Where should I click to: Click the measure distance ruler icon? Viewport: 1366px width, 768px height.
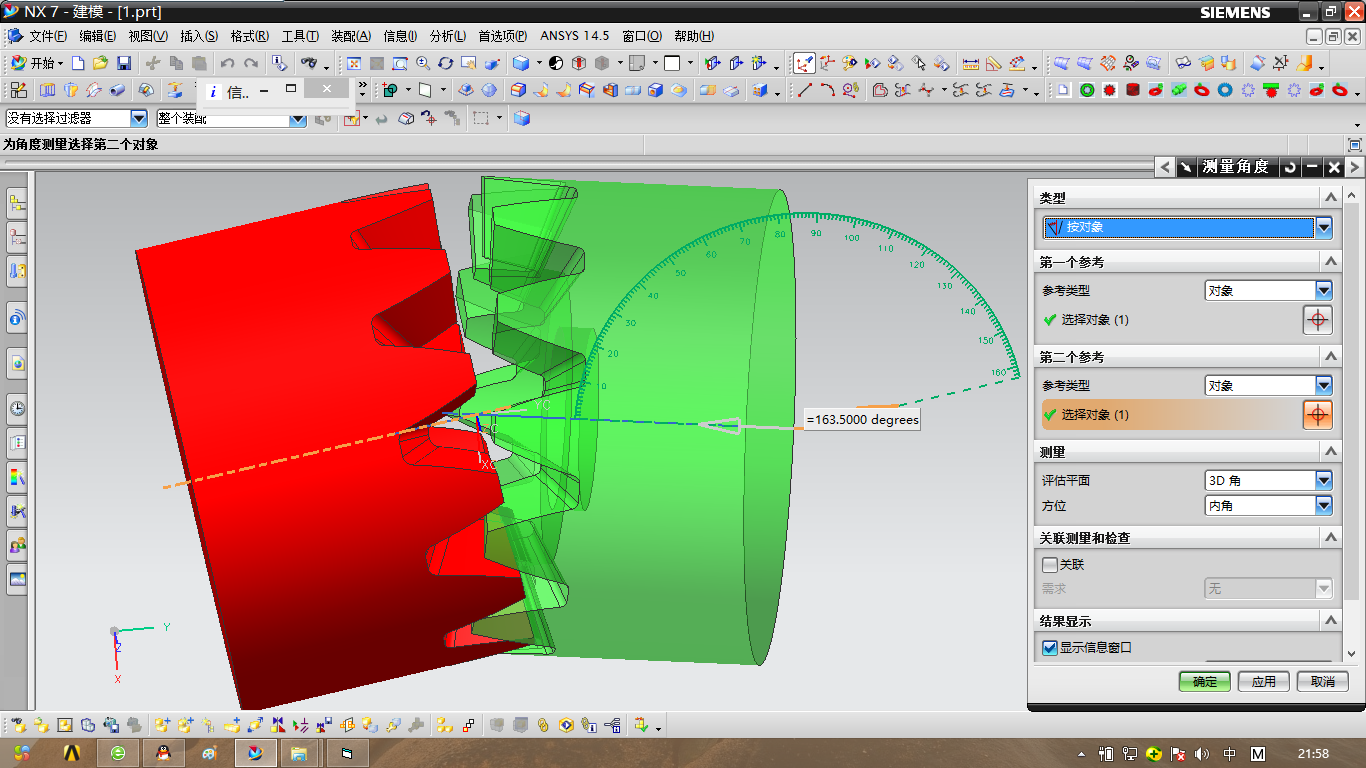click(970, 63)
